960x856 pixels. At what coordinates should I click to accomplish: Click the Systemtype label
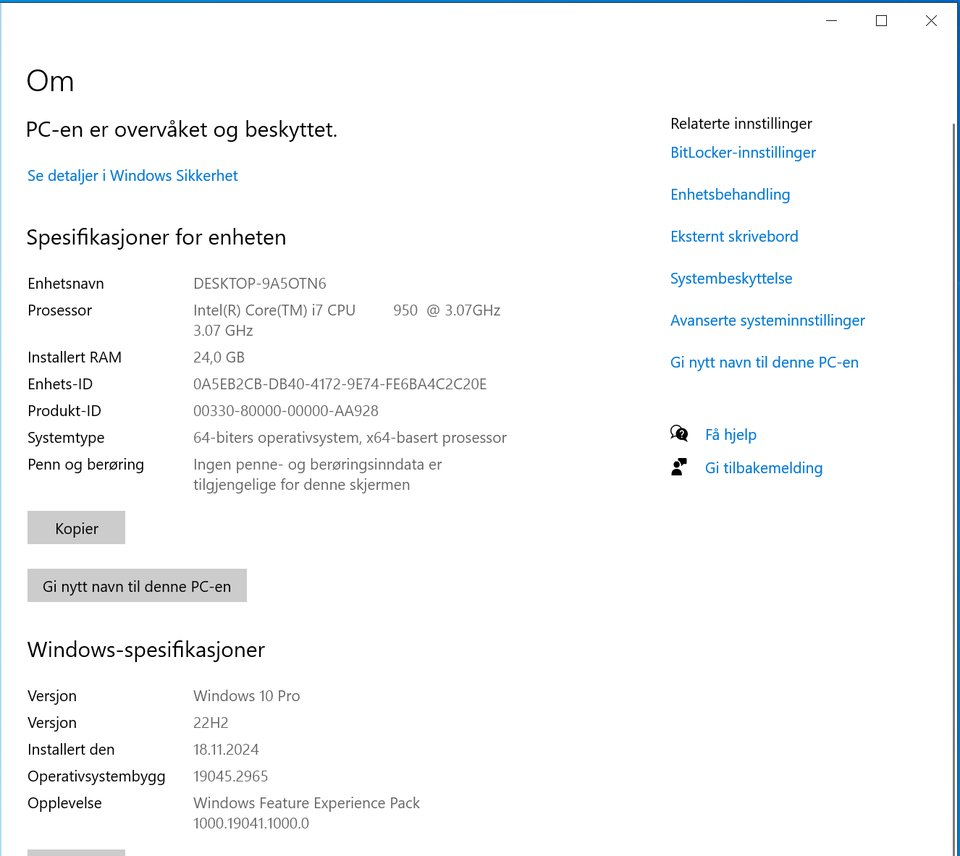(x=66, y=438)
